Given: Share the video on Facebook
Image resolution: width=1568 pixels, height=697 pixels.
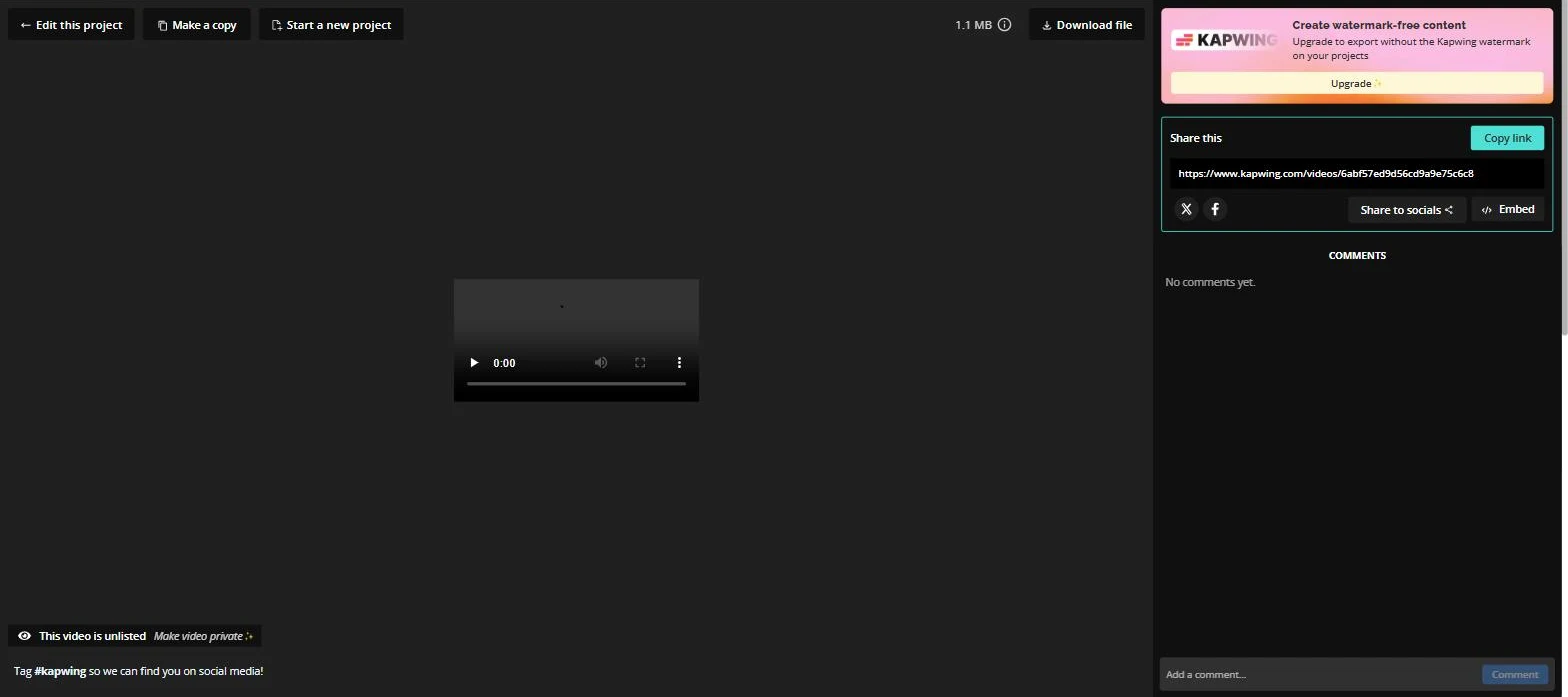Looking at the screenshot, I should click(x=1215, y=209).
